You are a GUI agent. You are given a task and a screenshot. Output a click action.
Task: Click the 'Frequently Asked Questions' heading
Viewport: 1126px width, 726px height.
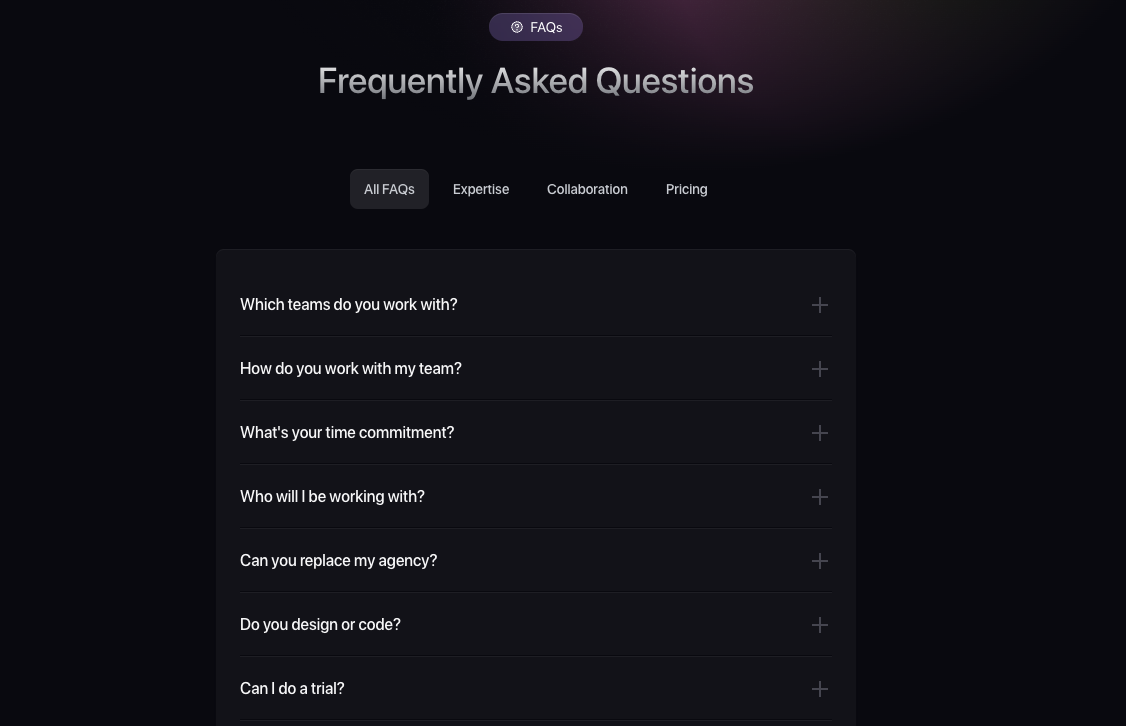click(x=536, y=80)
